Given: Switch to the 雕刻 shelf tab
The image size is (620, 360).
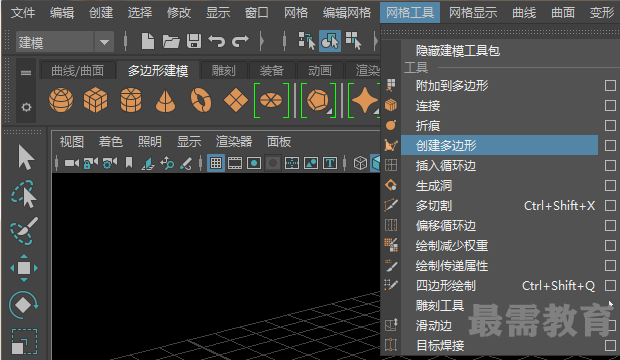Looking at the screenshot, I should [224, 71].
